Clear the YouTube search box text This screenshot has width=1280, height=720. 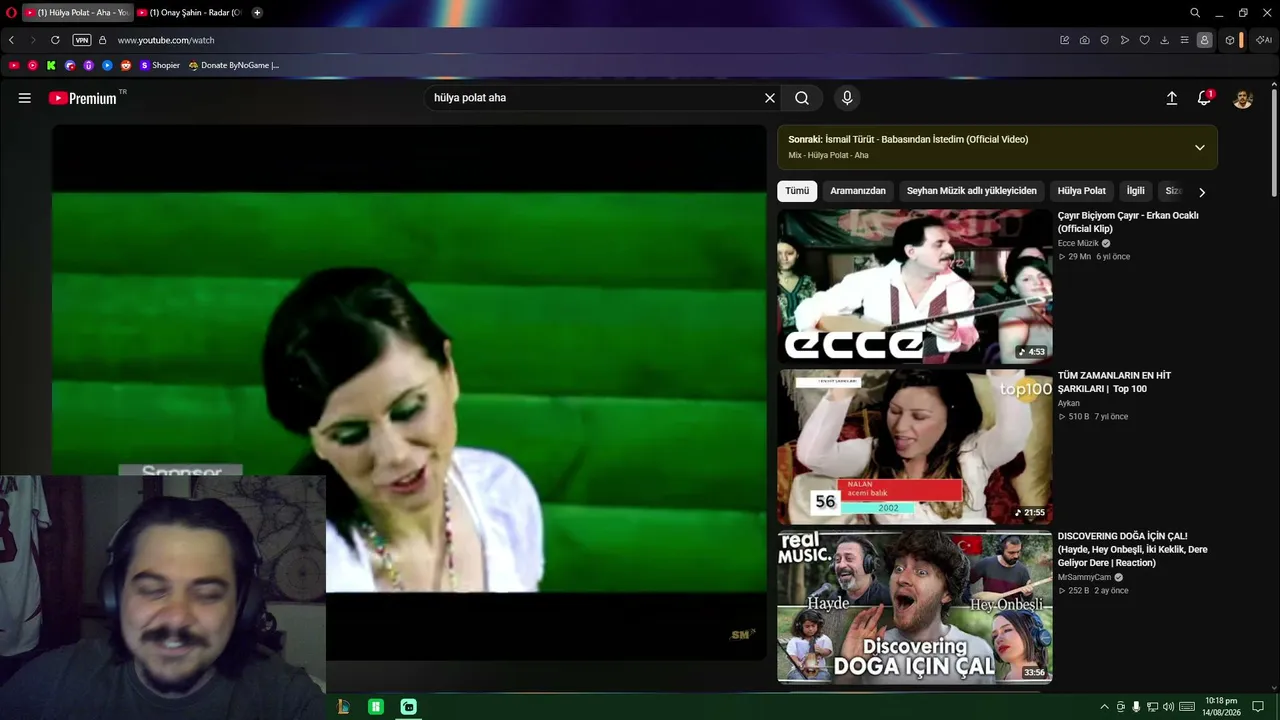(x=770, y=98)
